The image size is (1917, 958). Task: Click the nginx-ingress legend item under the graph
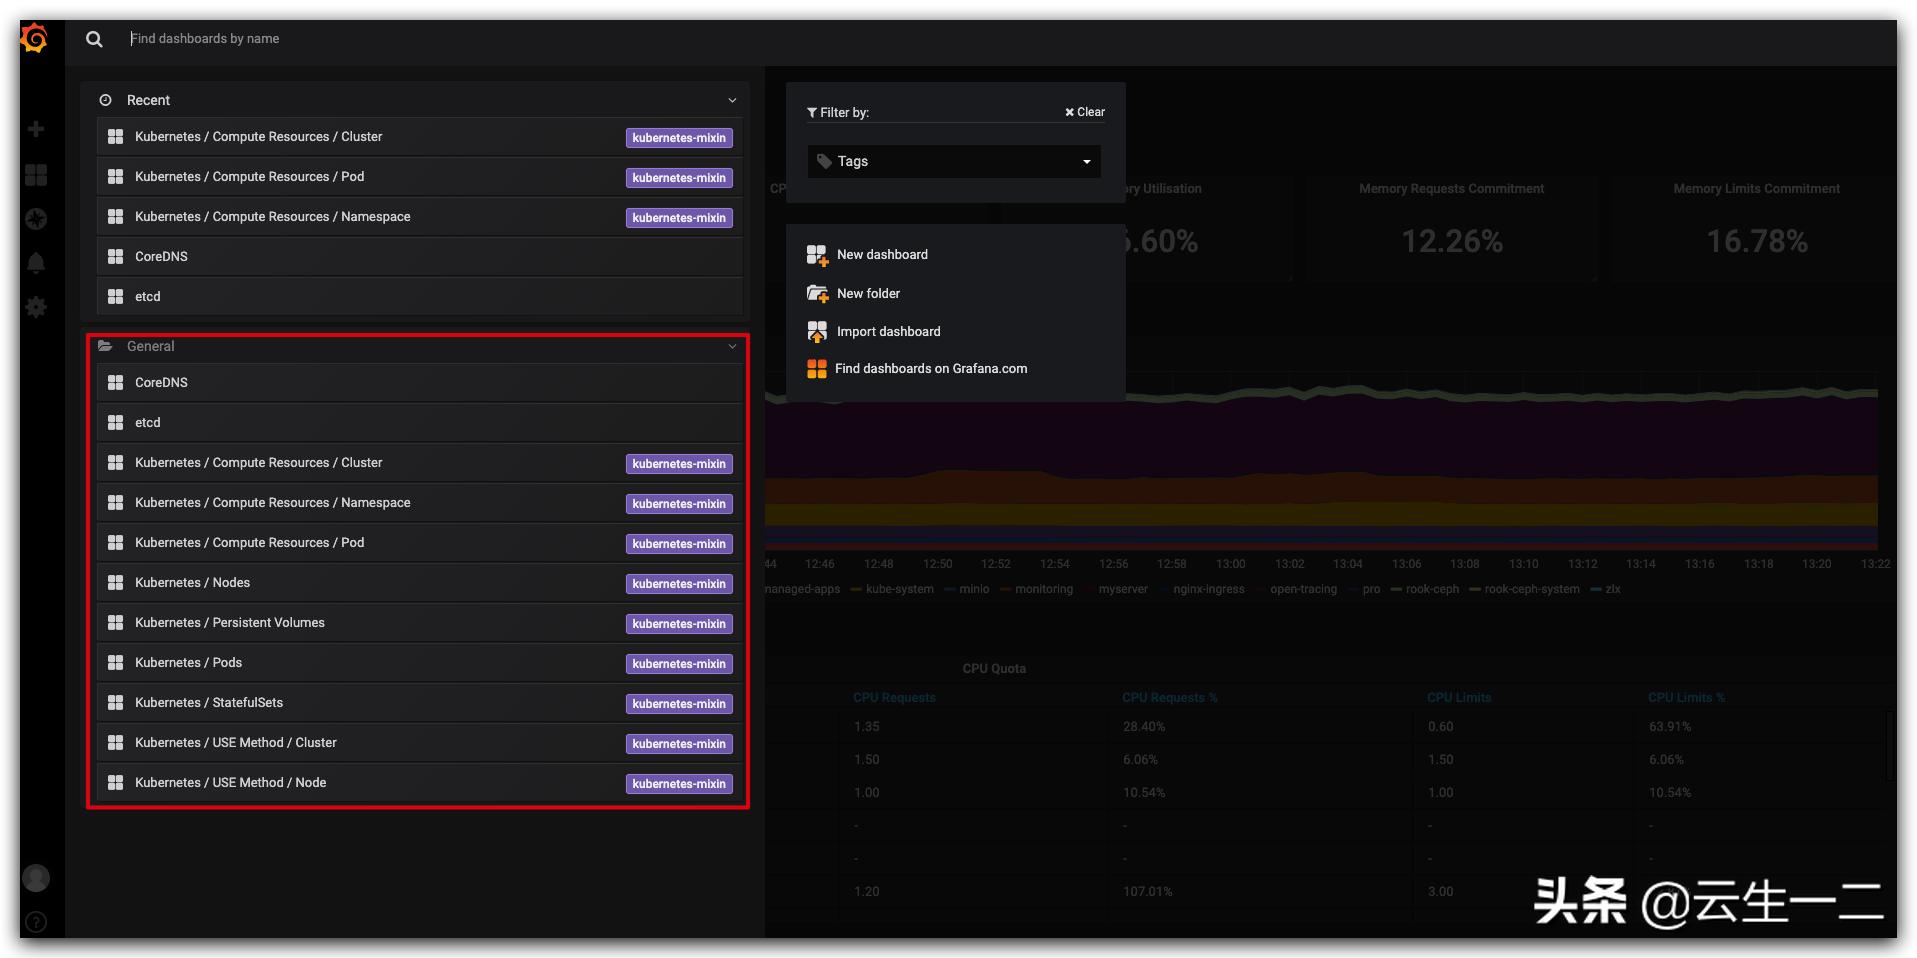(x=1208, y=589)
